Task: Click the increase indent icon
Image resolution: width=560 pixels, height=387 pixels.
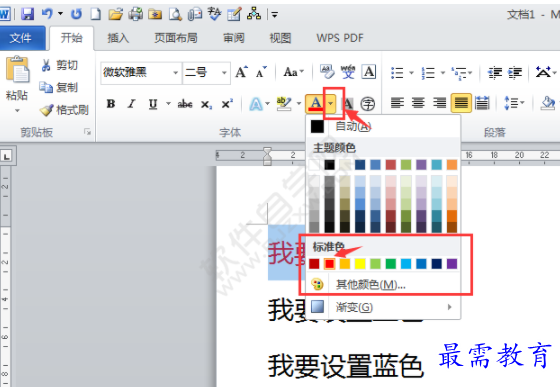Action: pyautogui.click(x=515, y=72)
